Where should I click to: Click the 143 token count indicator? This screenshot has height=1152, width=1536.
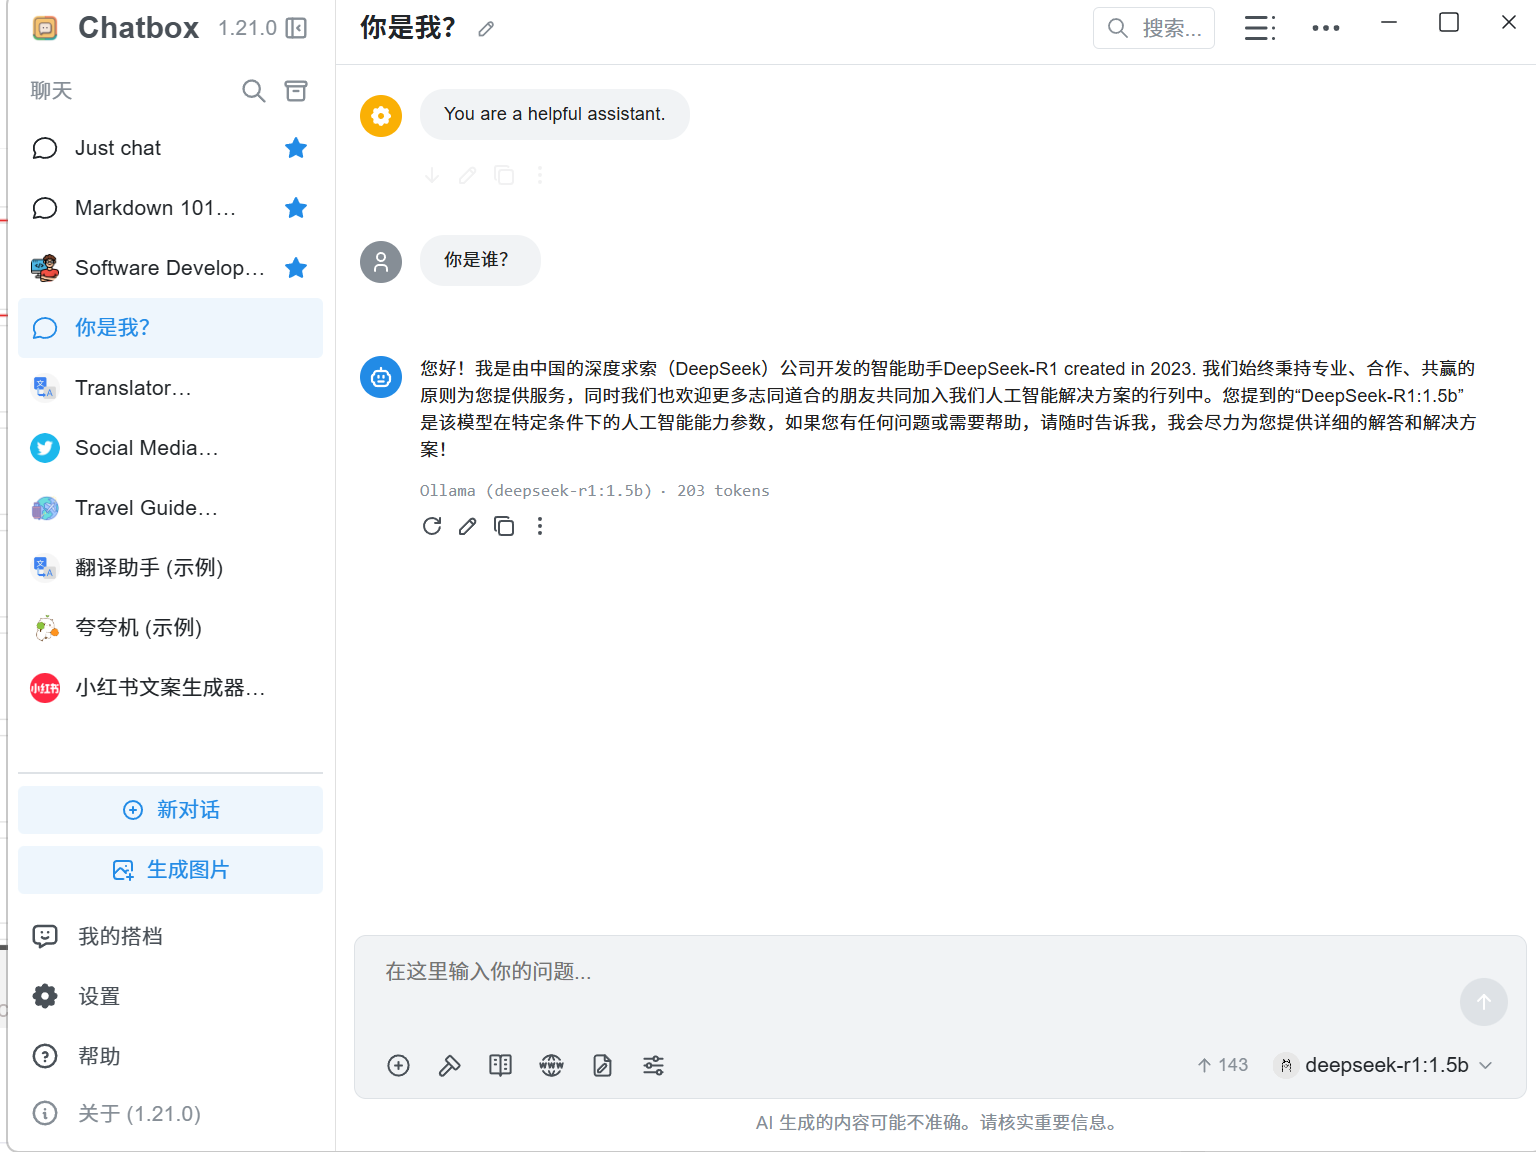[1223, 1065]
